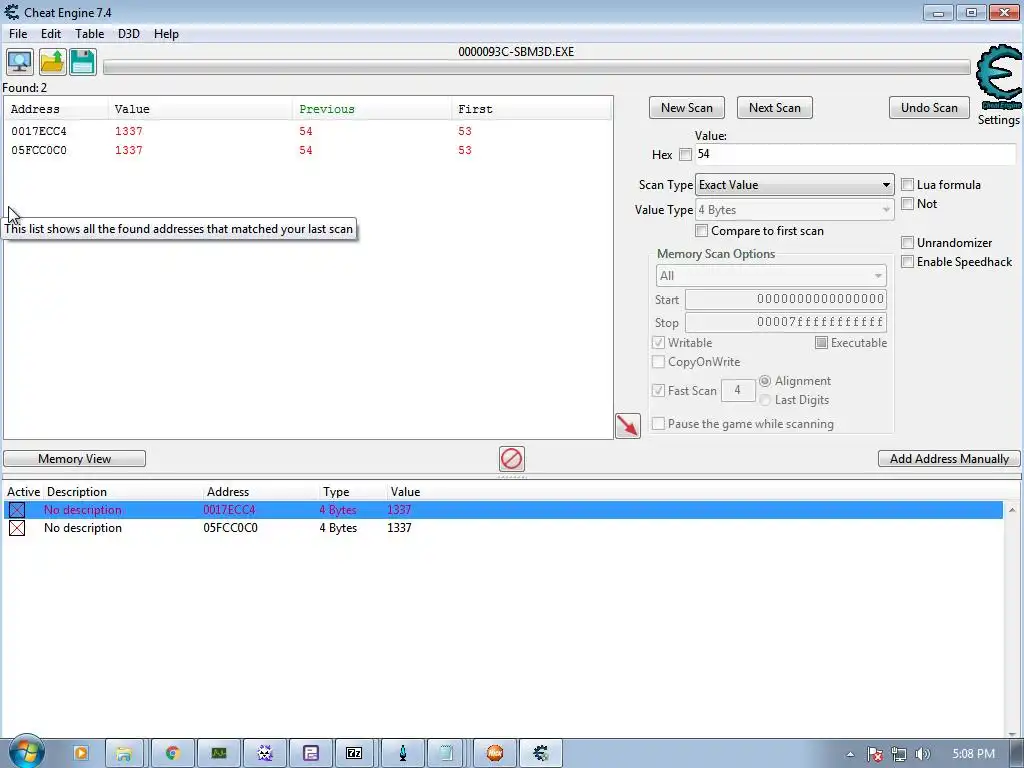Click Settings label under logo
This screenshot has width=1024, height=768.
pyautogui.click(x=998, y=120)
